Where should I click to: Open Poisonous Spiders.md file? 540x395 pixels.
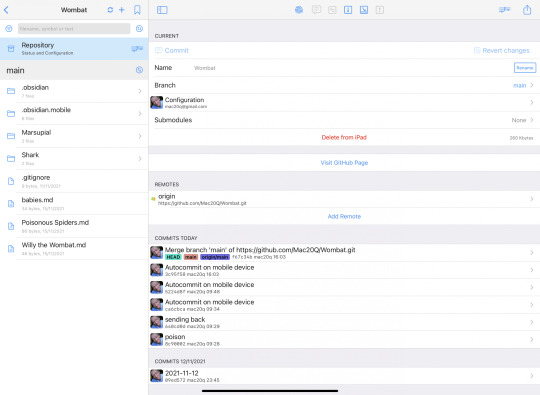[74, 226]
